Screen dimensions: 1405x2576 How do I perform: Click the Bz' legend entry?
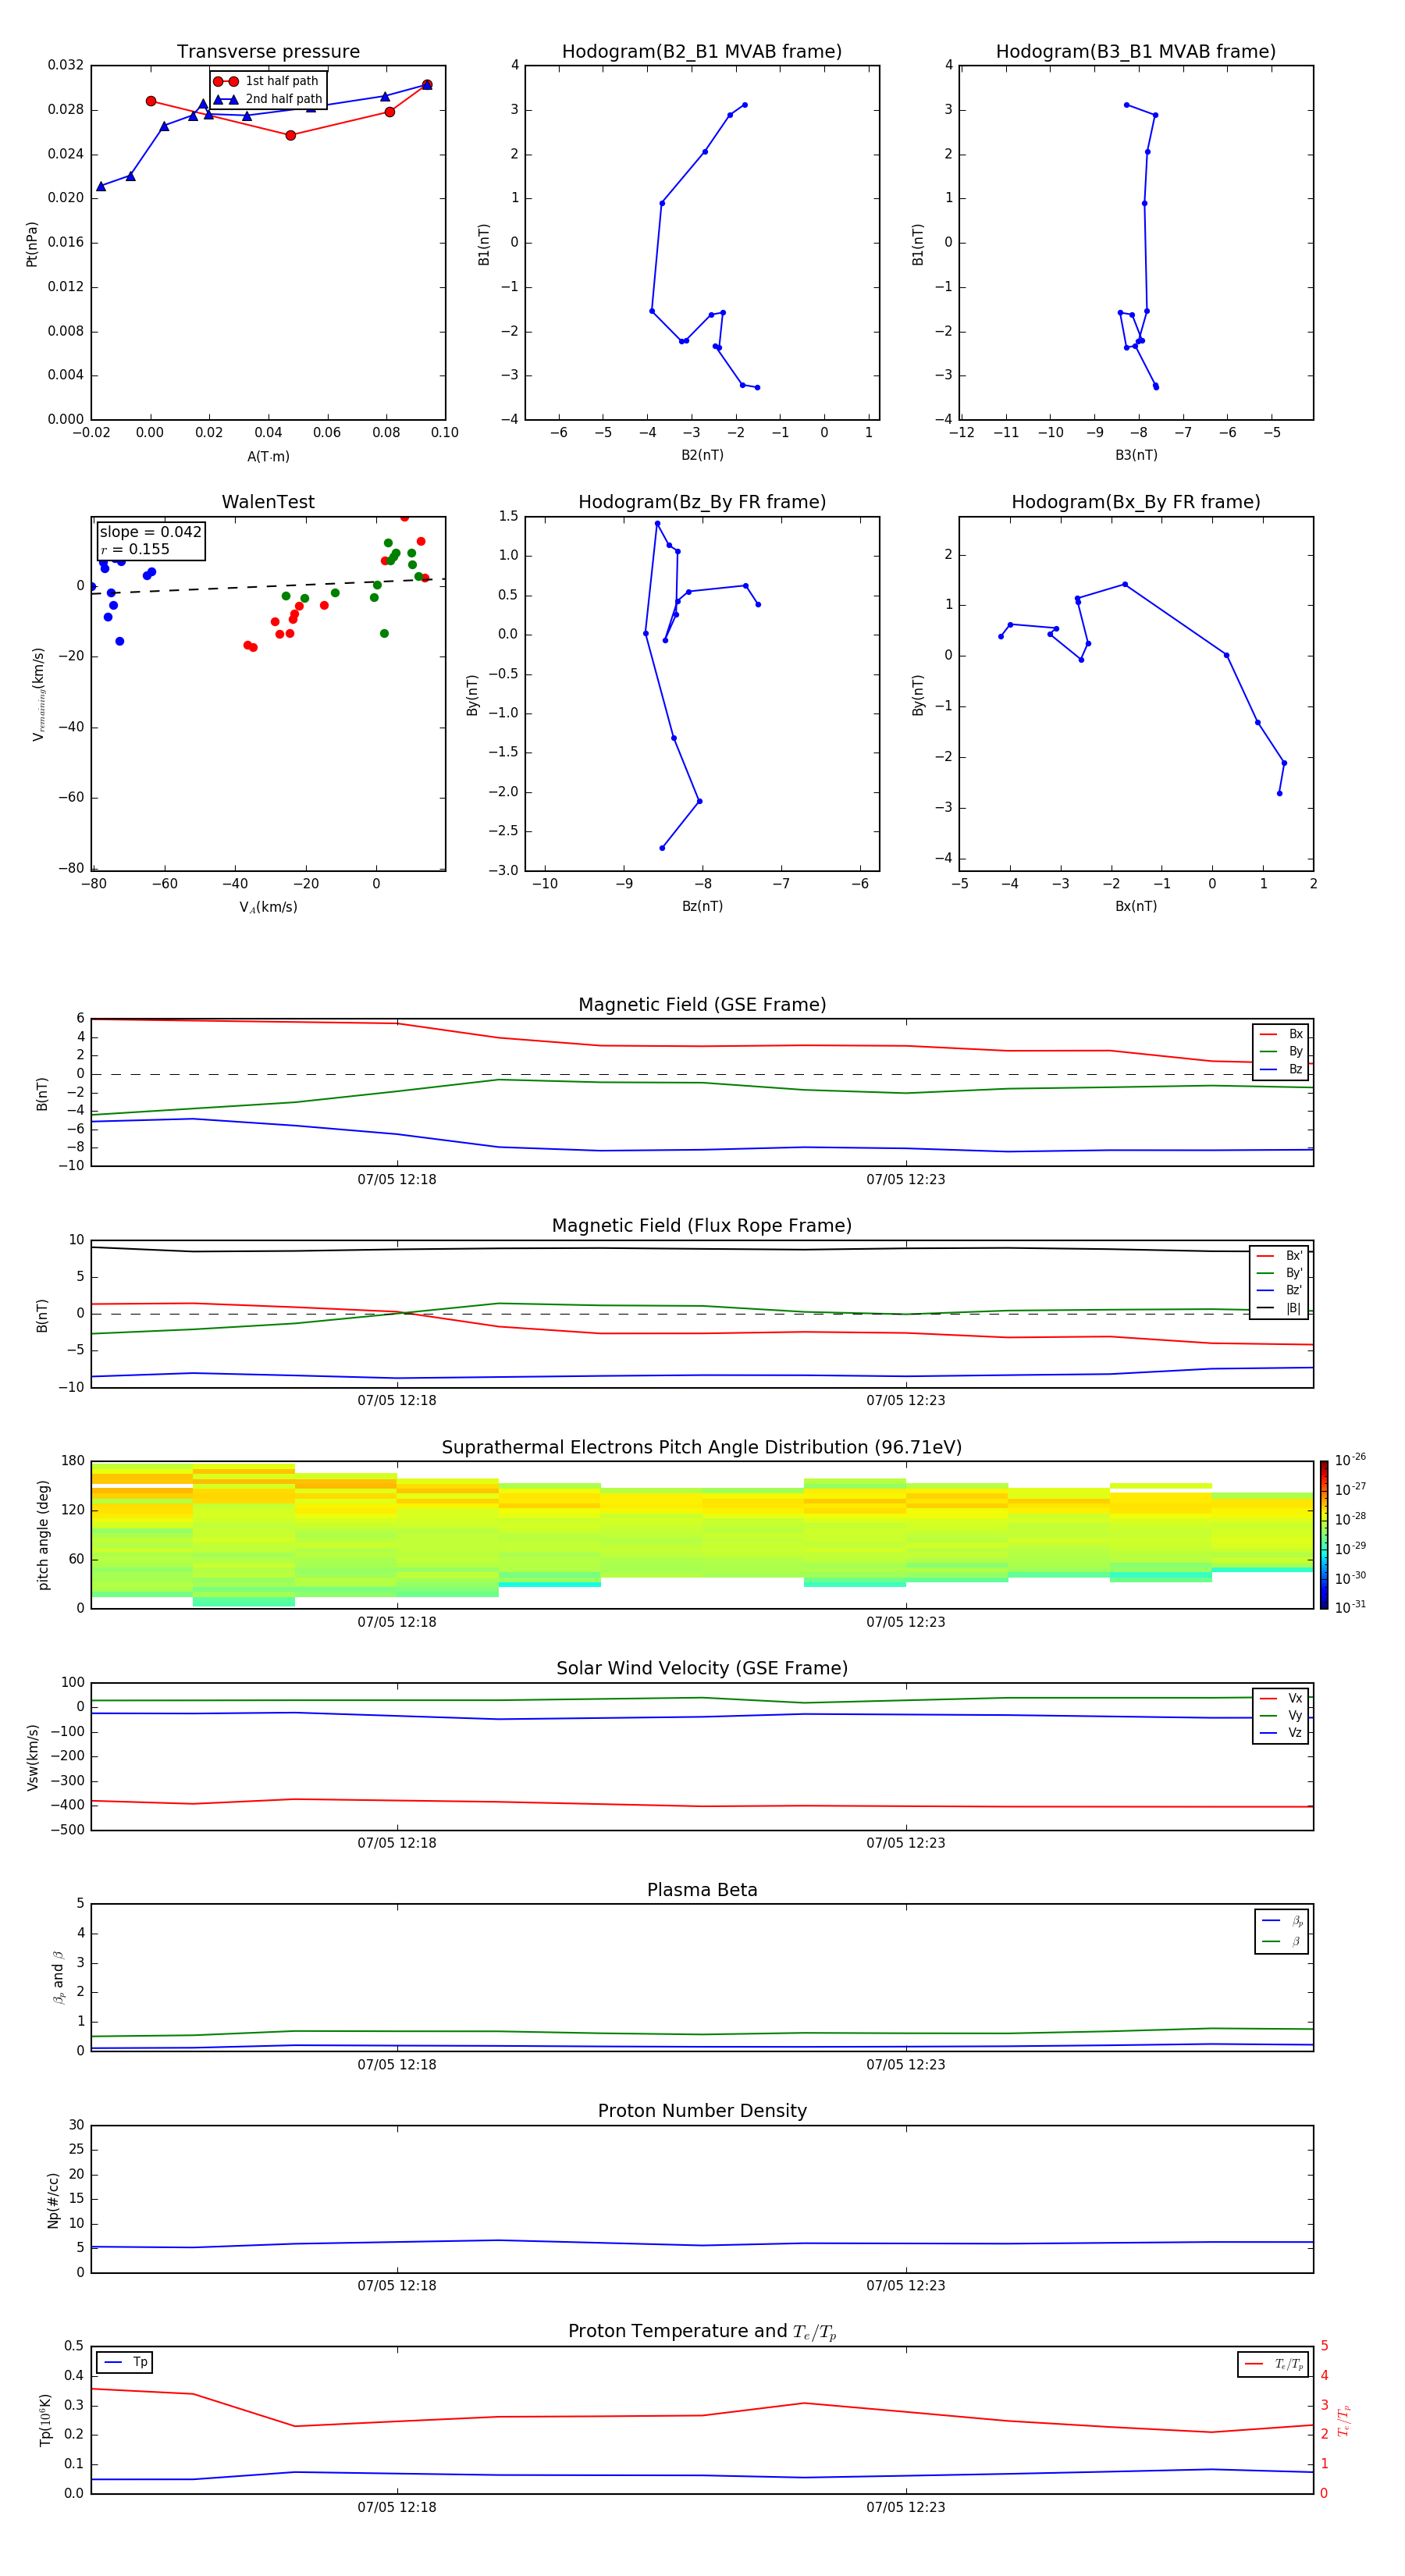tap(1279, 1290)
